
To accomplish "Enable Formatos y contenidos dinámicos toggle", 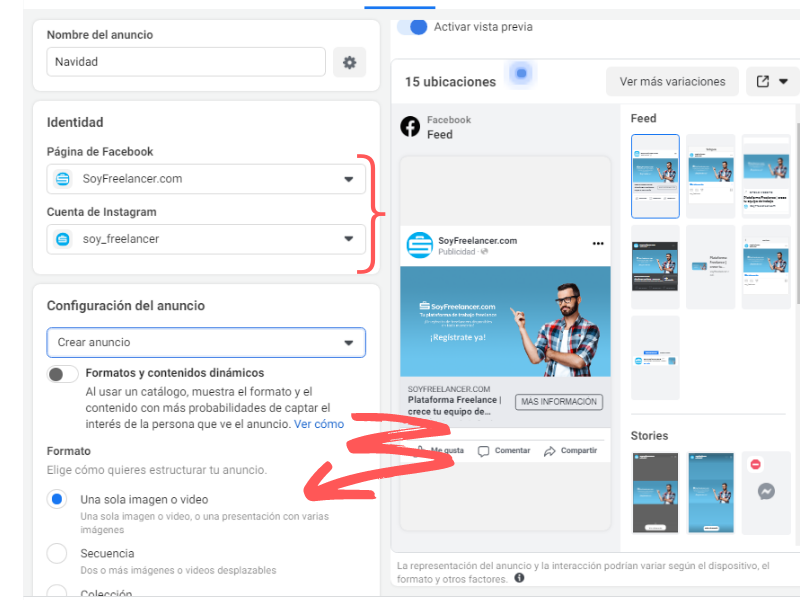I will pyautogui.click(x=62, y=374).
